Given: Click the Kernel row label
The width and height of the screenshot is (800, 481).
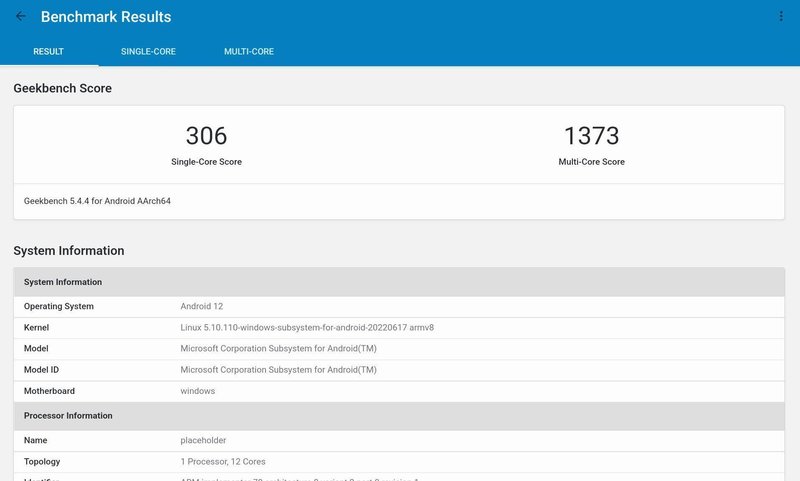Looking at the screenshot, I should pyautogui.click(x=36, y=327).
